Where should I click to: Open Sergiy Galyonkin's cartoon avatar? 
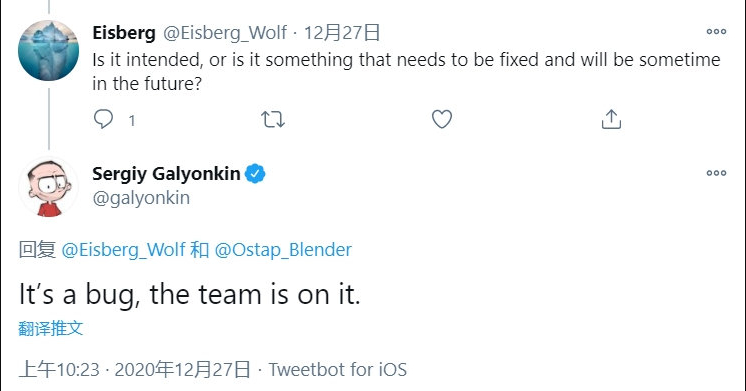[x=49, y=187]
